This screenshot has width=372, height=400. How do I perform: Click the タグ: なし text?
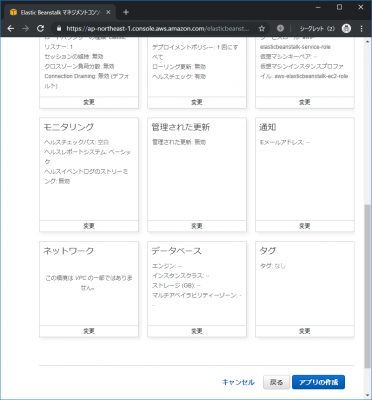(273, 266)
